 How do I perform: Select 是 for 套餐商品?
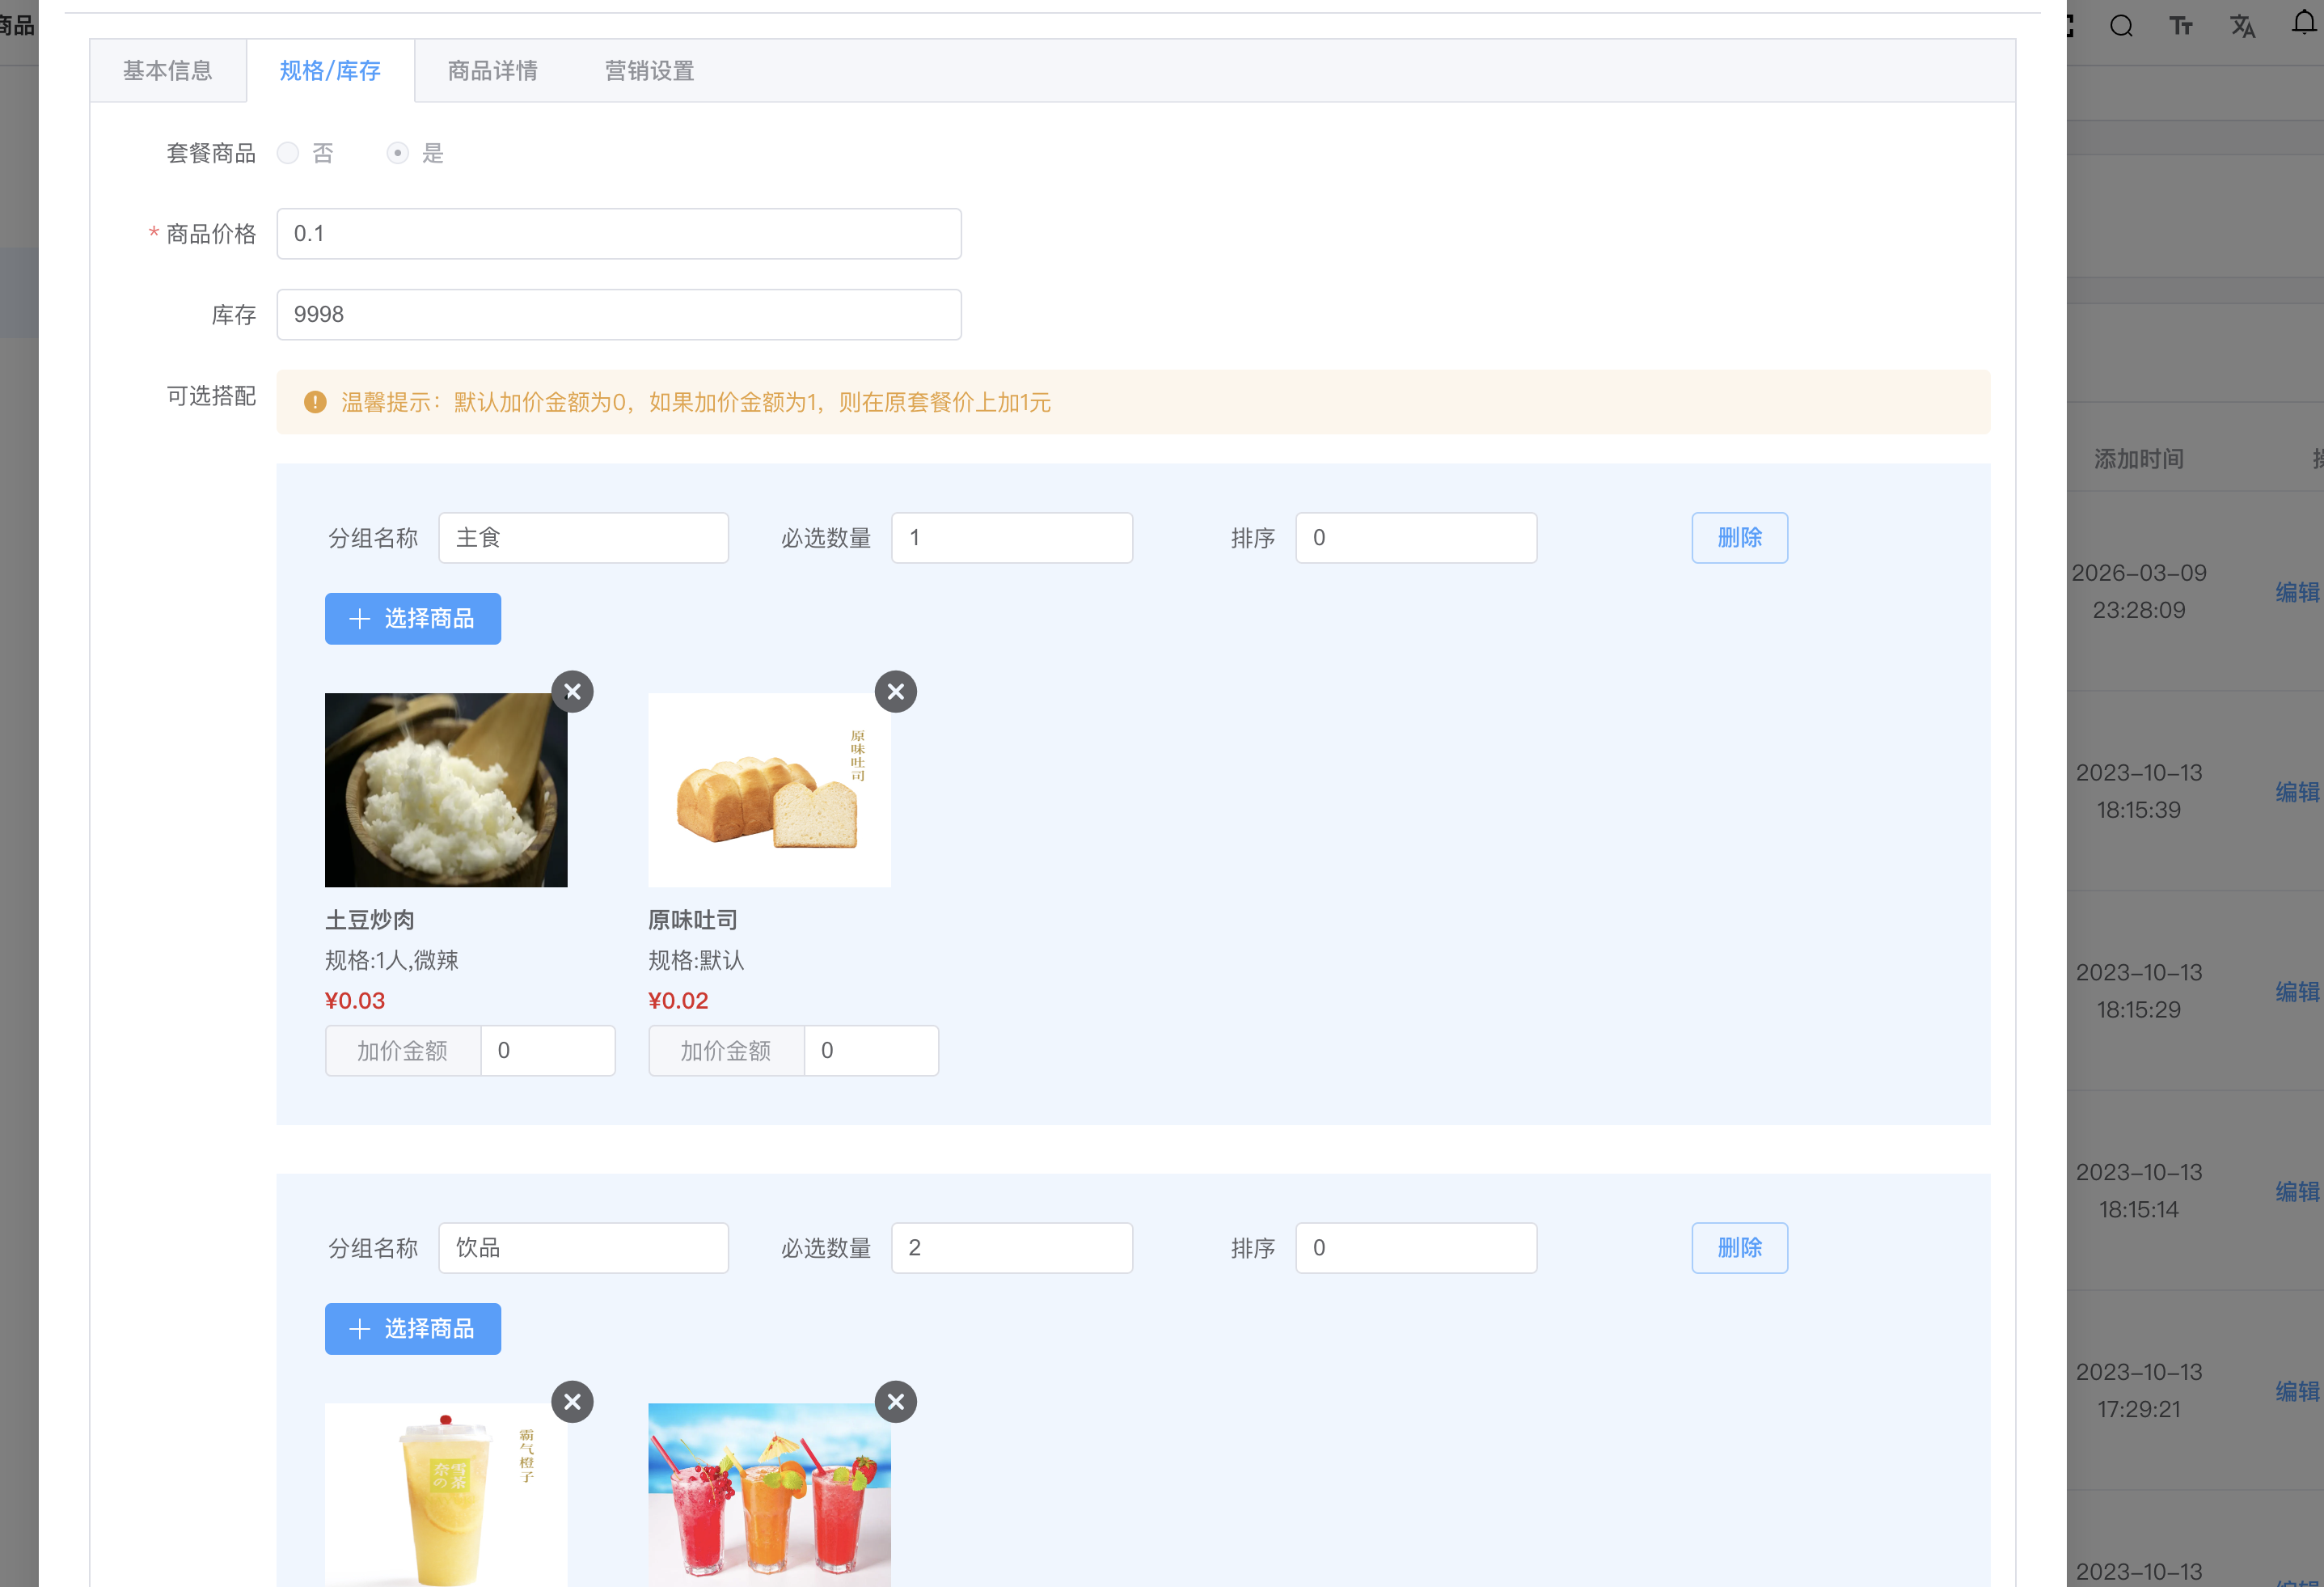398,153
